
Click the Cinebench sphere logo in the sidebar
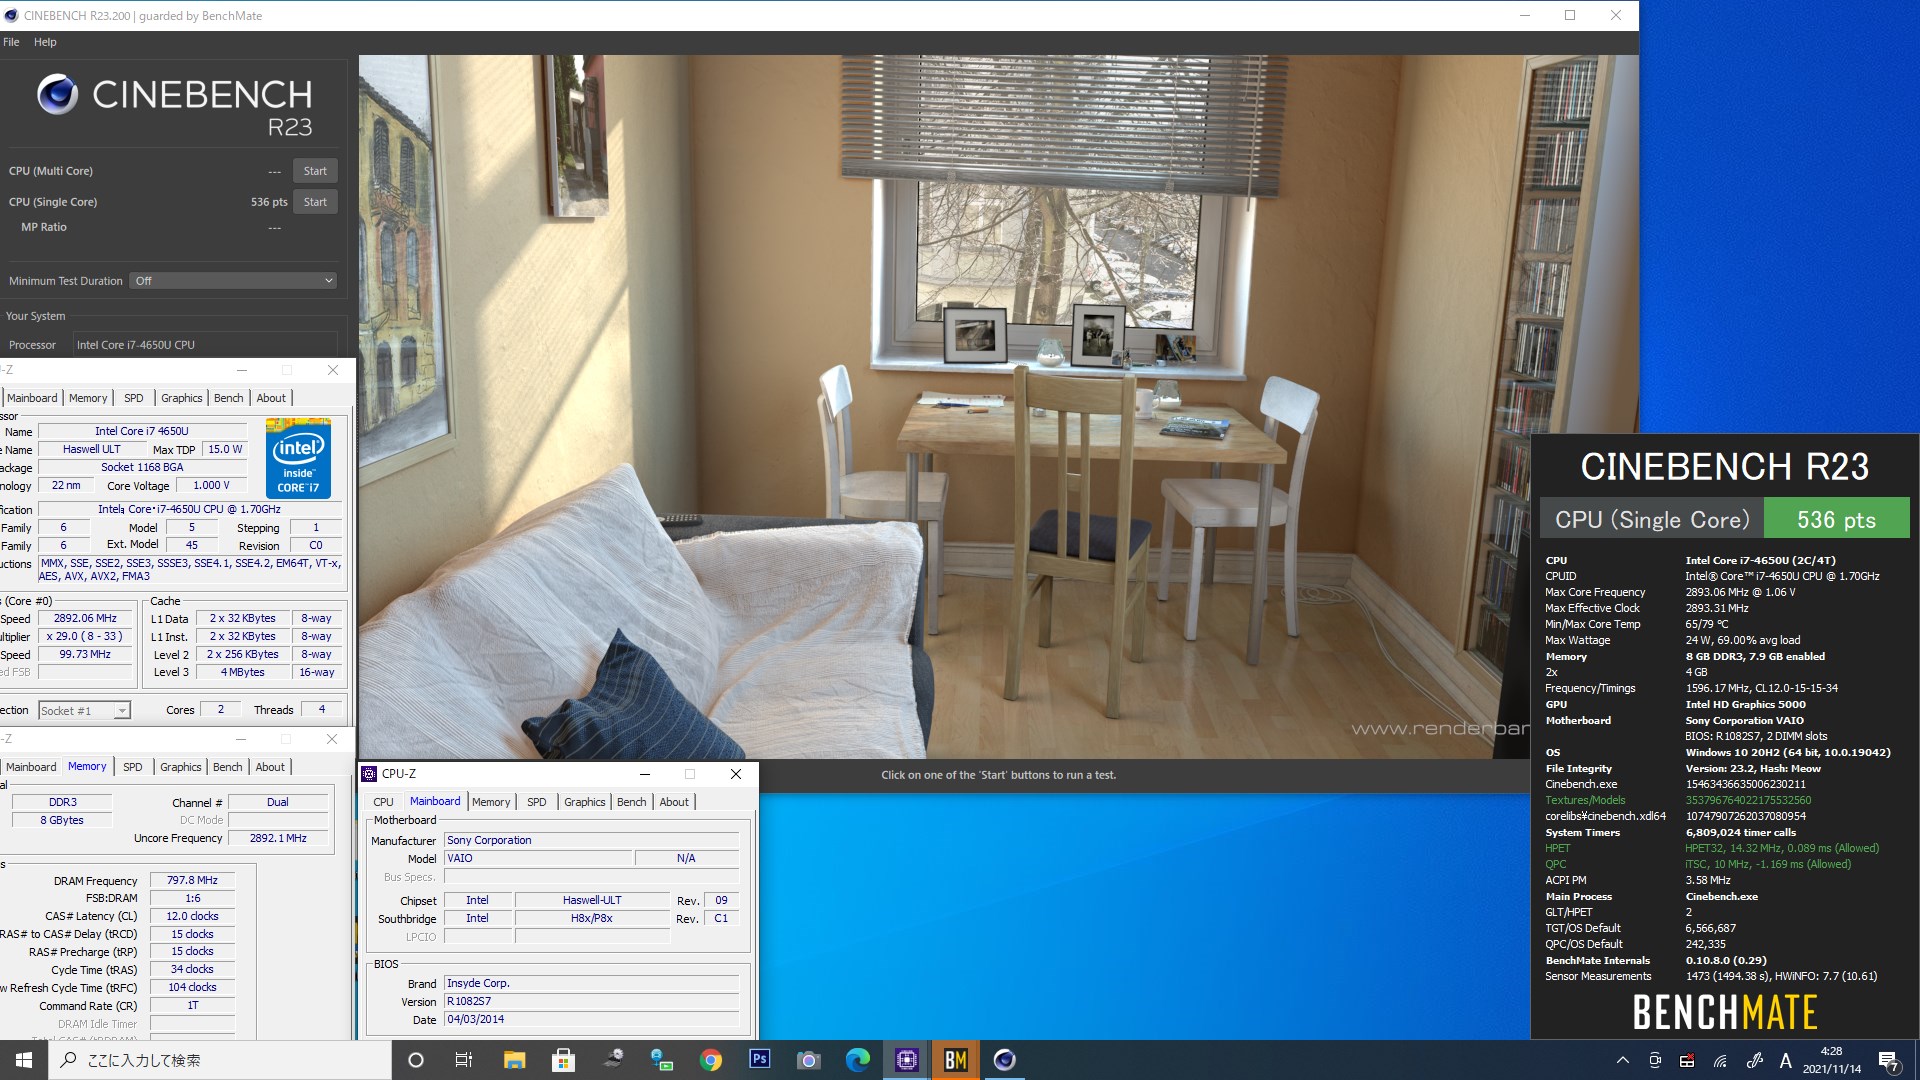pyautogui.click(x=58, y=94)
